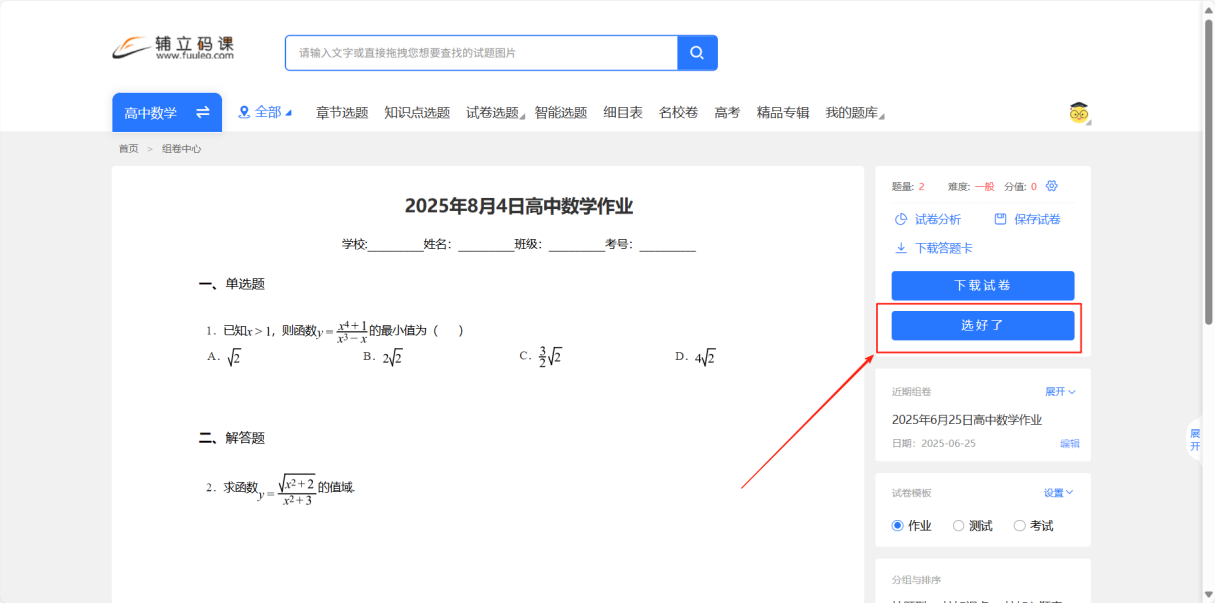
Task: Expand the 近期组卷 list with 展开
Action: pyautogui.click(x=1060, y=392)
